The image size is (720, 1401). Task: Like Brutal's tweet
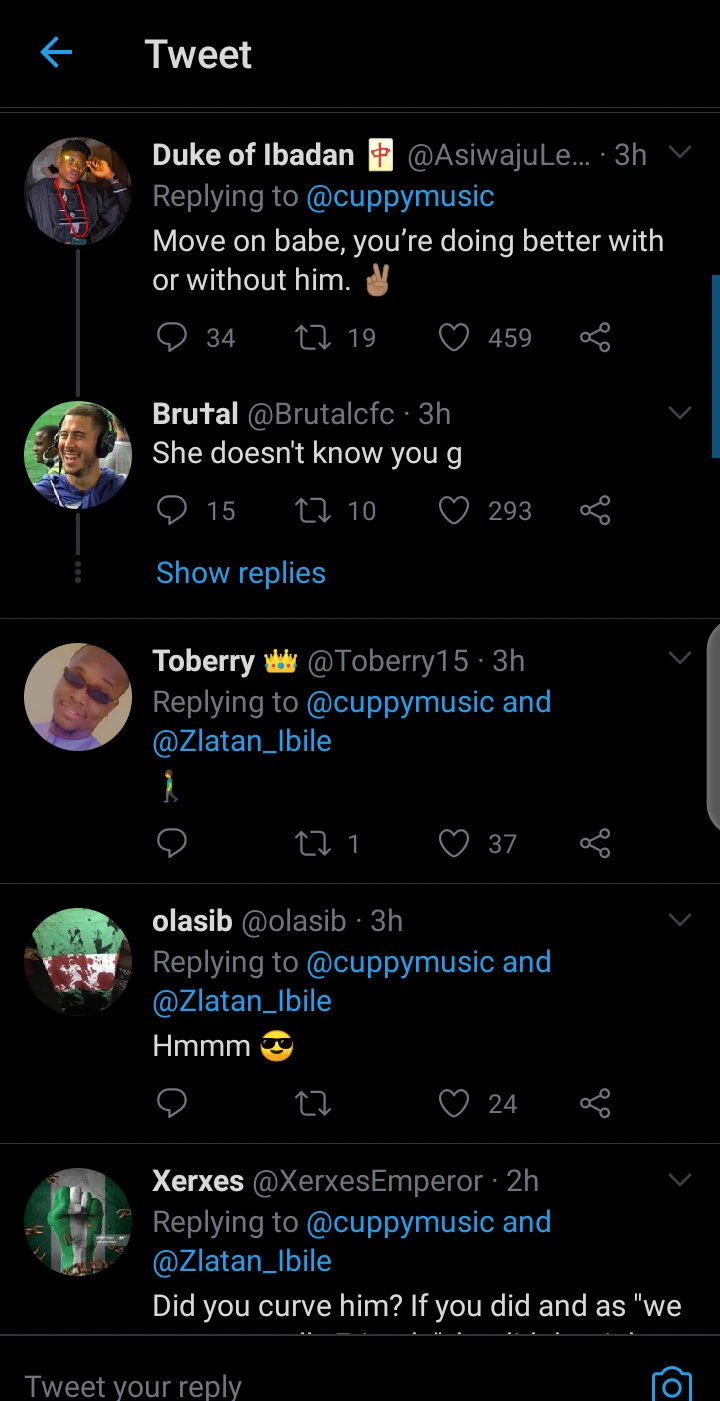pyautogui.click(x=454, y=511)
